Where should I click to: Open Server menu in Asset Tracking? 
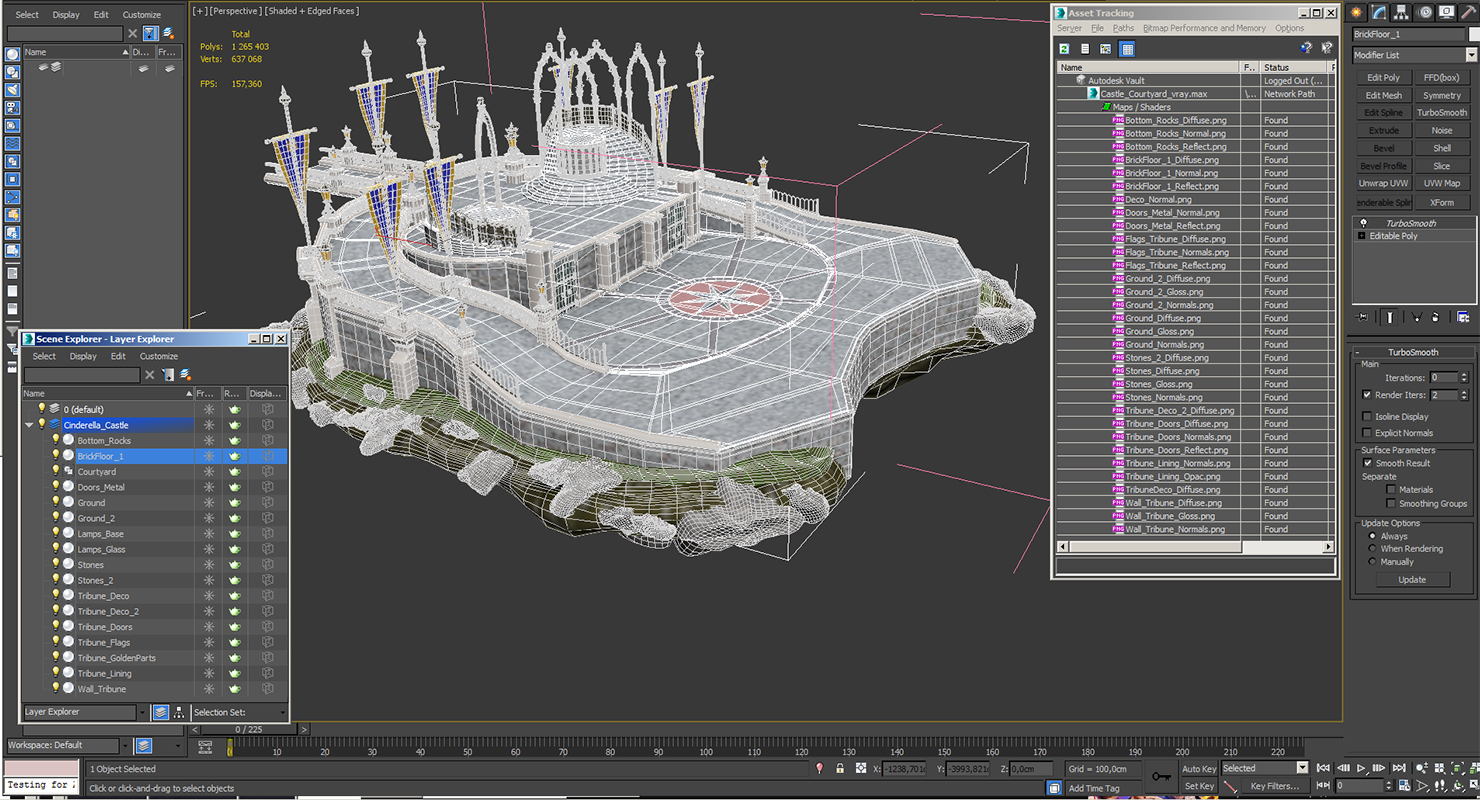point(1069,28)
